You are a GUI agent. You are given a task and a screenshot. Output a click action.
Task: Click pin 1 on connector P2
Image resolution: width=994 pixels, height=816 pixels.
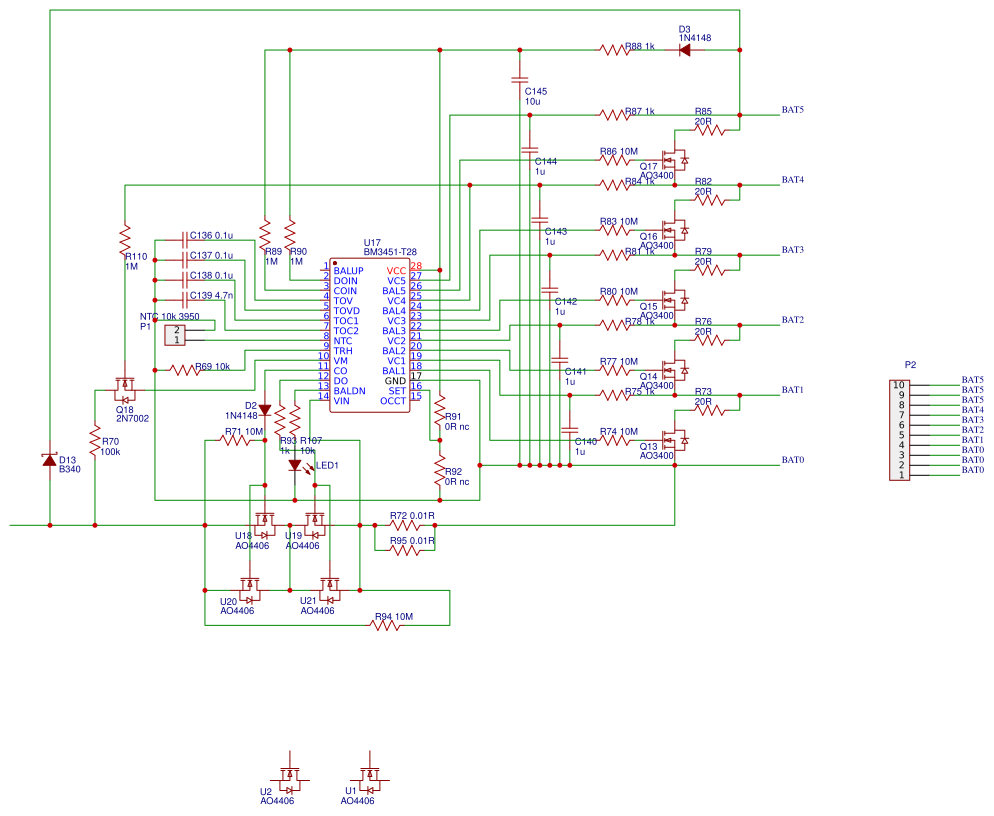901,475
